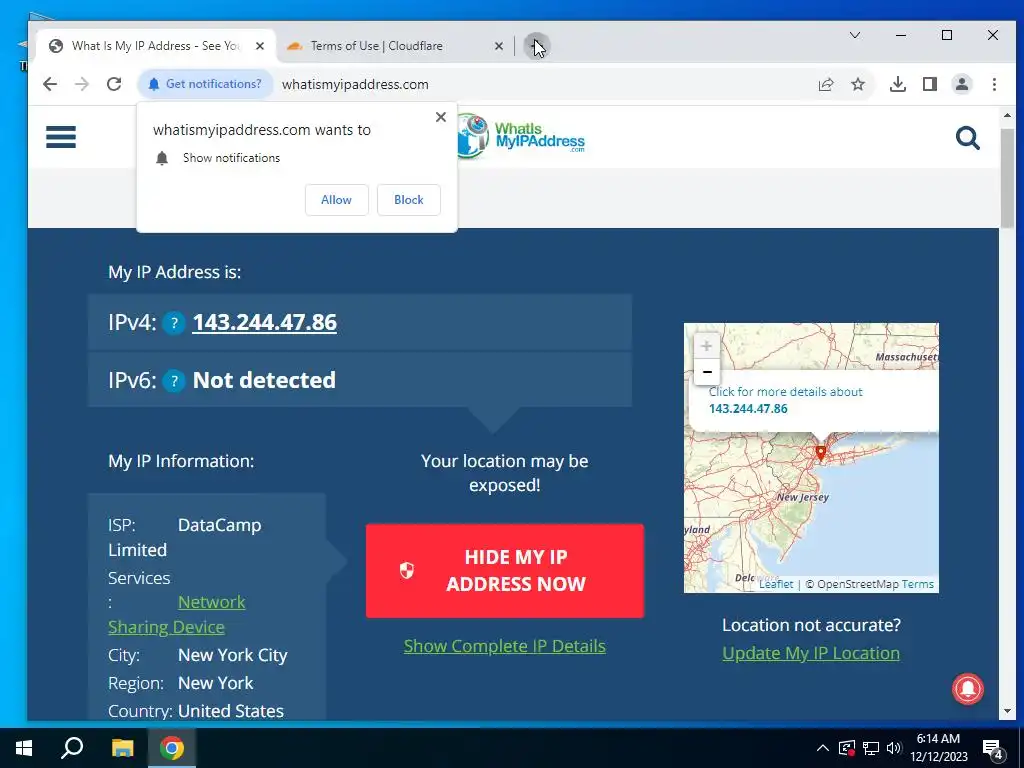Screen dimensions: 1024x768
Task: Allow notifications from whatismyipaddress.com
Action: (x=336, y=200)
